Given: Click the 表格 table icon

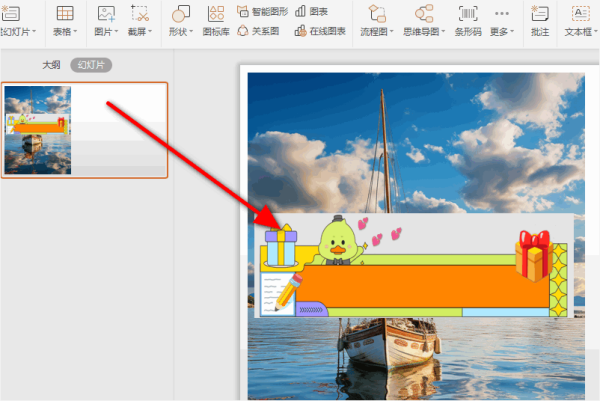Looking at the screenshot, I should 65,13.
